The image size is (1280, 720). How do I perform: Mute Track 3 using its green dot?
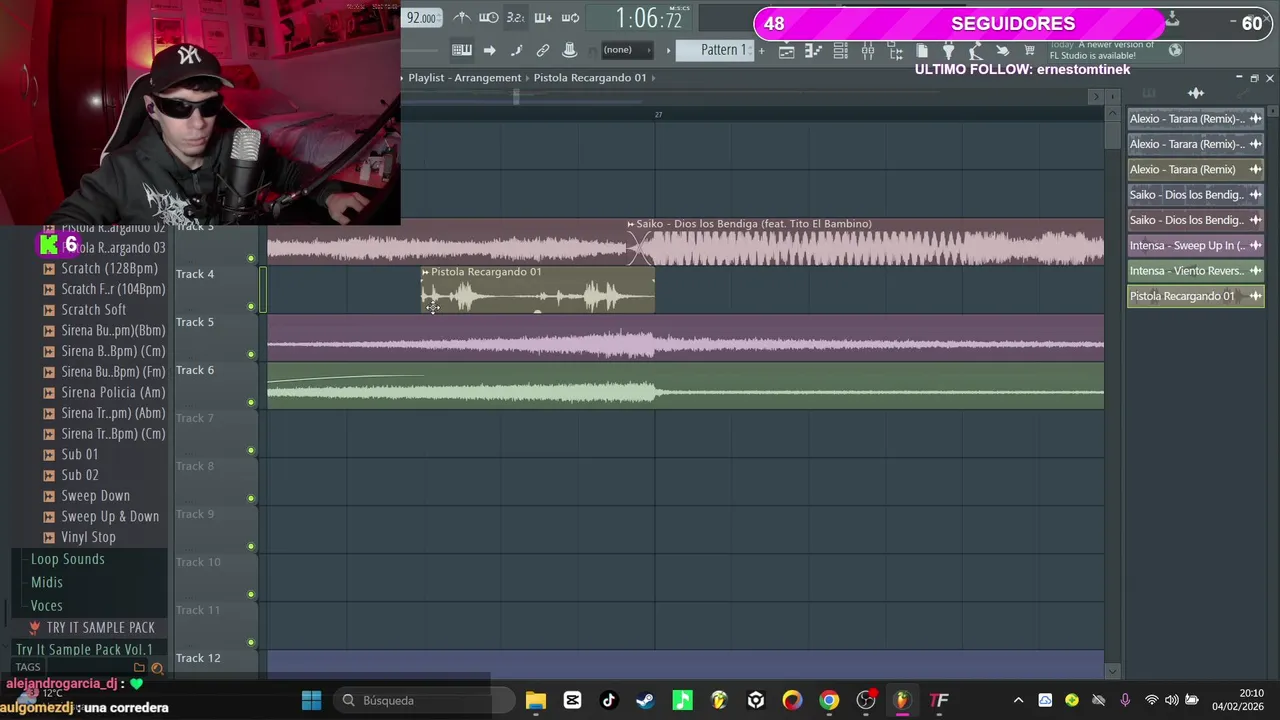coord(251,258)
